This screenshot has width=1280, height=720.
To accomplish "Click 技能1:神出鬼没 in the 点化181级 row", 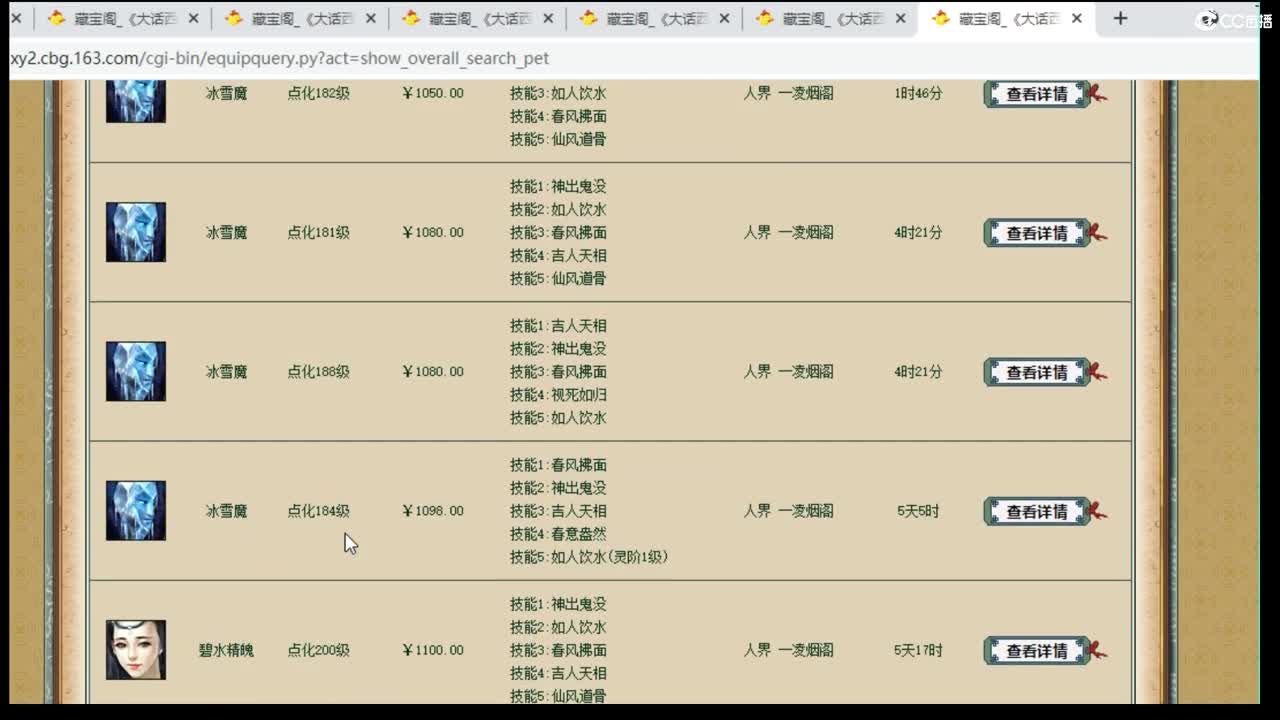I will (558, 186).
